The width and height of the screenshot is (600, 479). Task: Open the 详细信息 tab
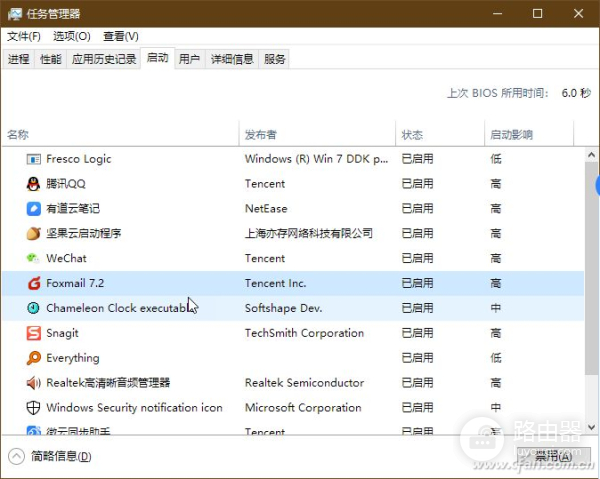232,59
